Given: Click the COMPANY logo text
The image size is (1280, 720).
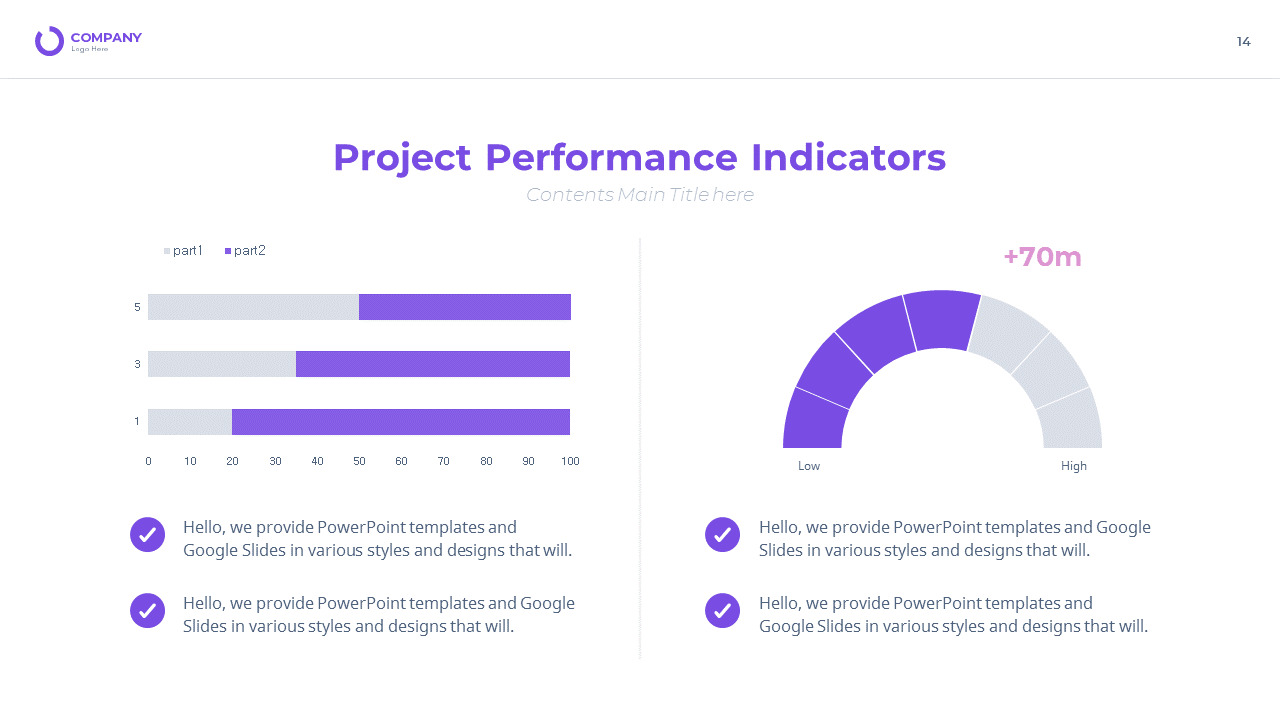Looking at the screenshot, I should [x=106, y=38].
